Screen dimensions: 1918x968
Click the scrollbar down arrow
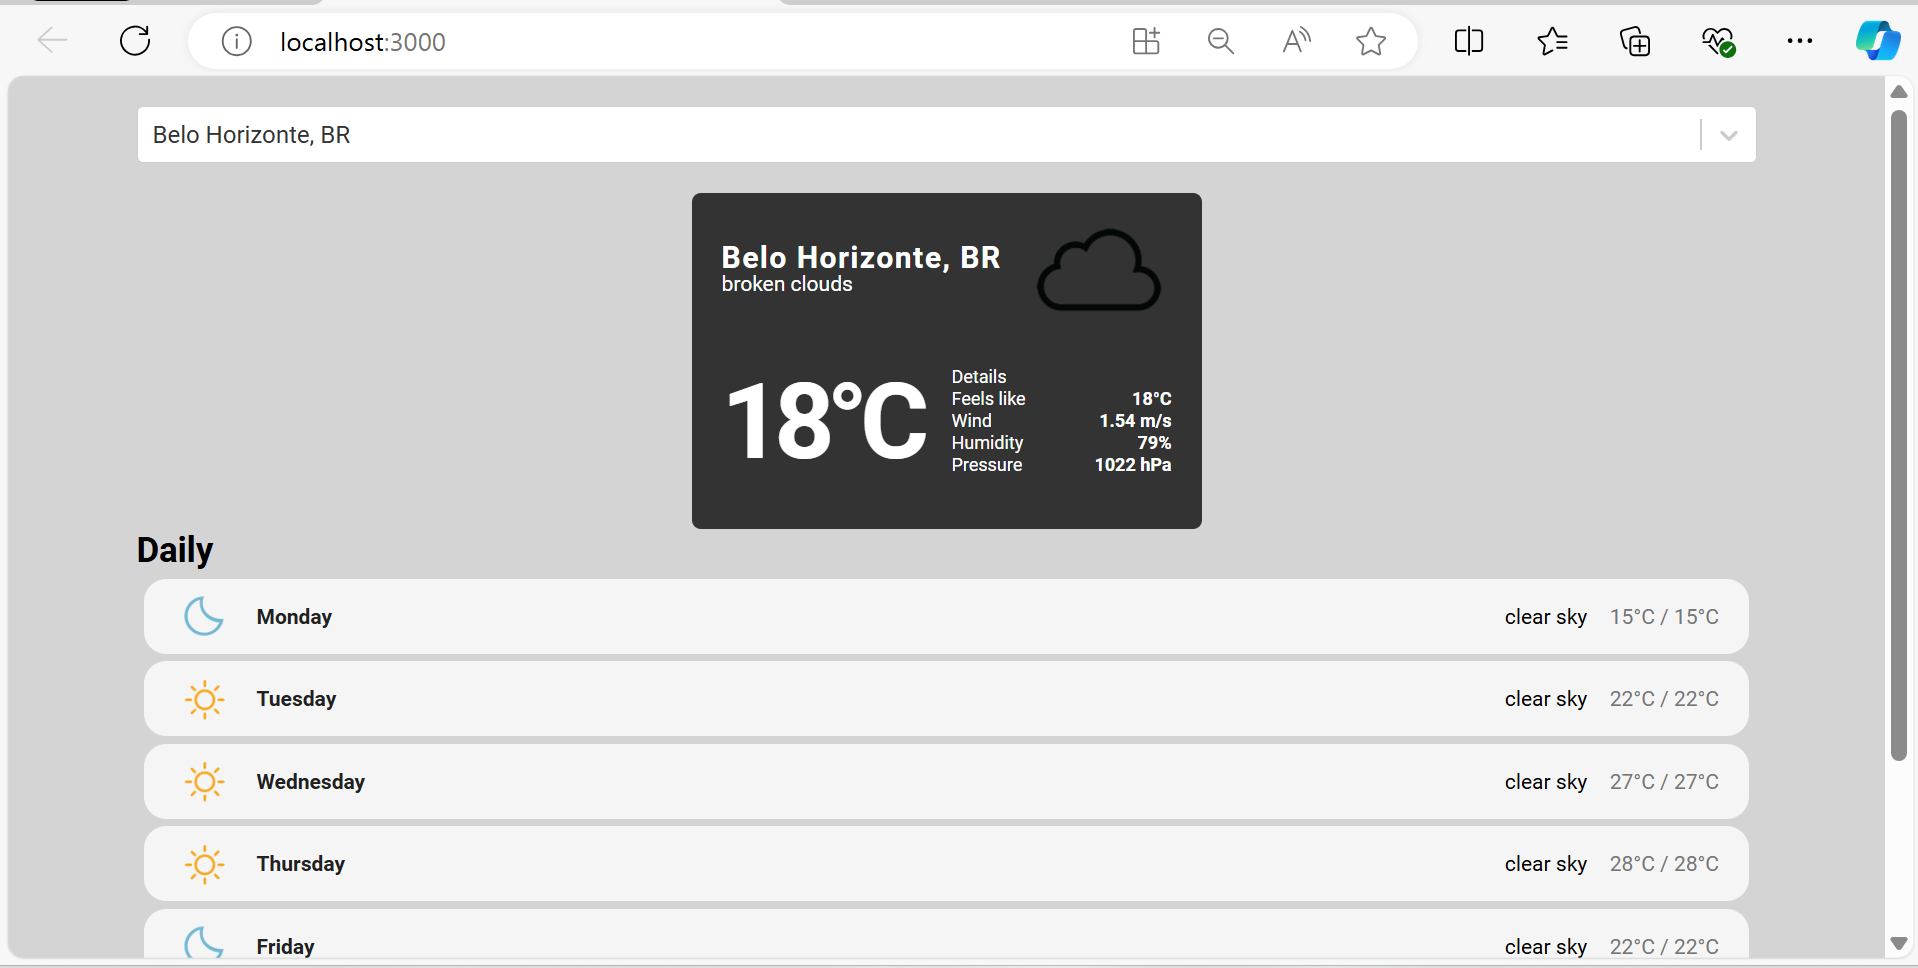1899,944
